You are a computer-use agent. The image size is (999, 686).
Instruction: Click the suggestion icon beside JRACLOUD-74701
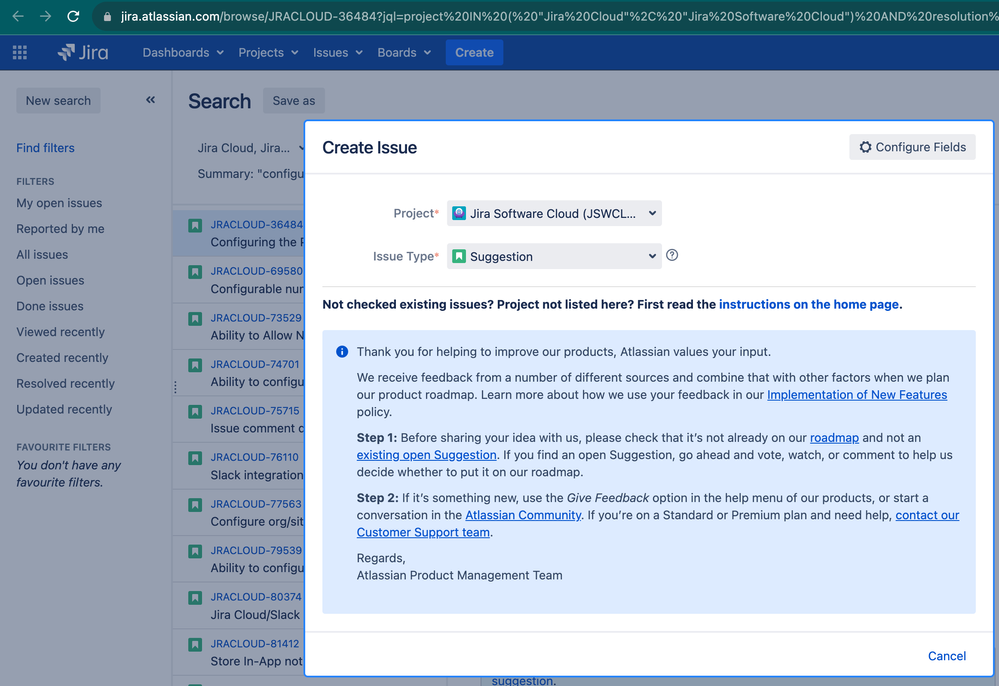[x=195, y=365]
